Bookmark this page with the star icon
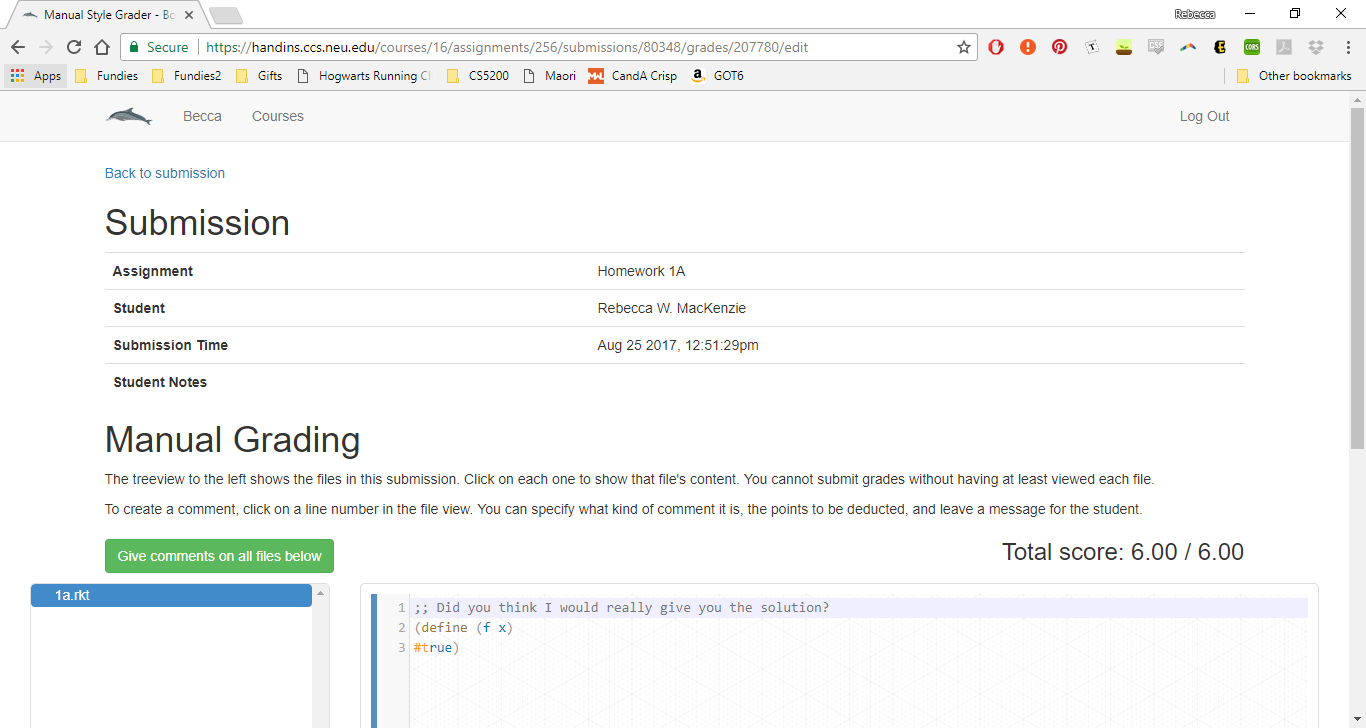The image size is (1366, 728). tap(963, 47)
